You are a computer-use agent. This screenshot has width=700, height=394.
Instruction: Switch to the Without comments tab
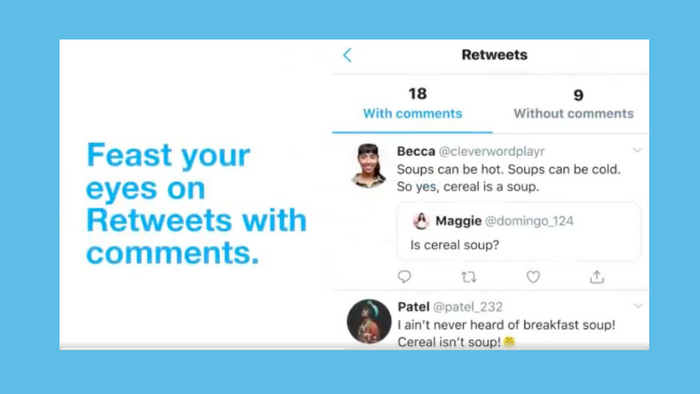pos(573,105)
